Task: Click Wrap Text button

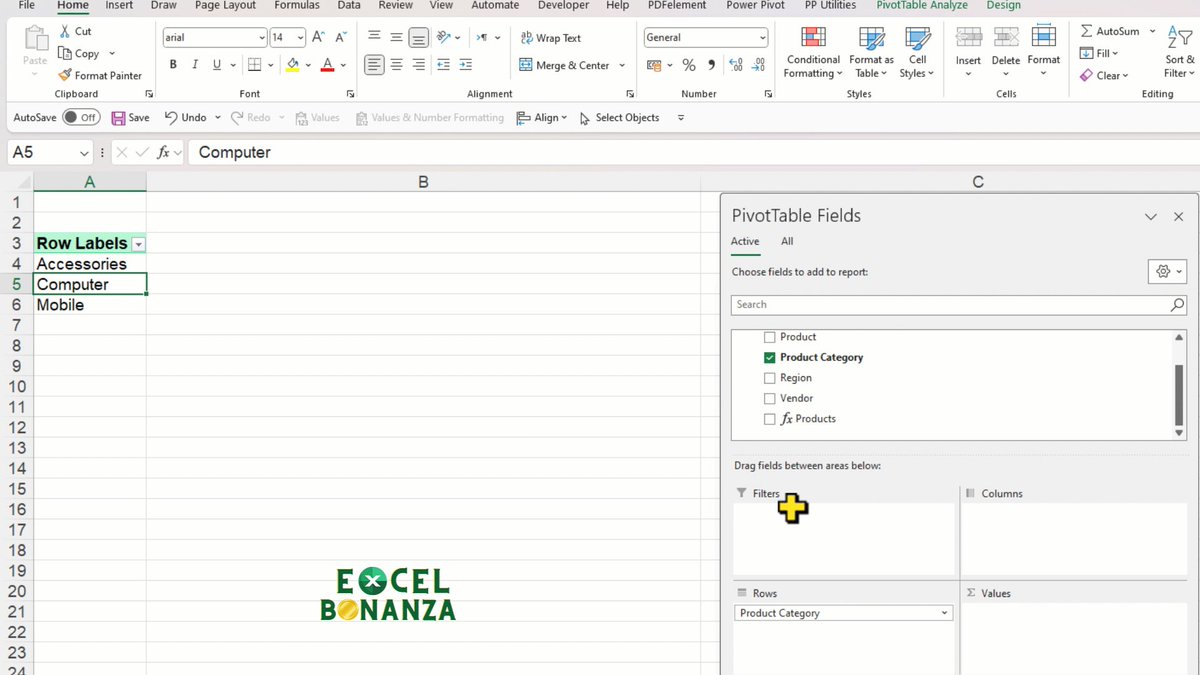Action: [x=551, y=38]
